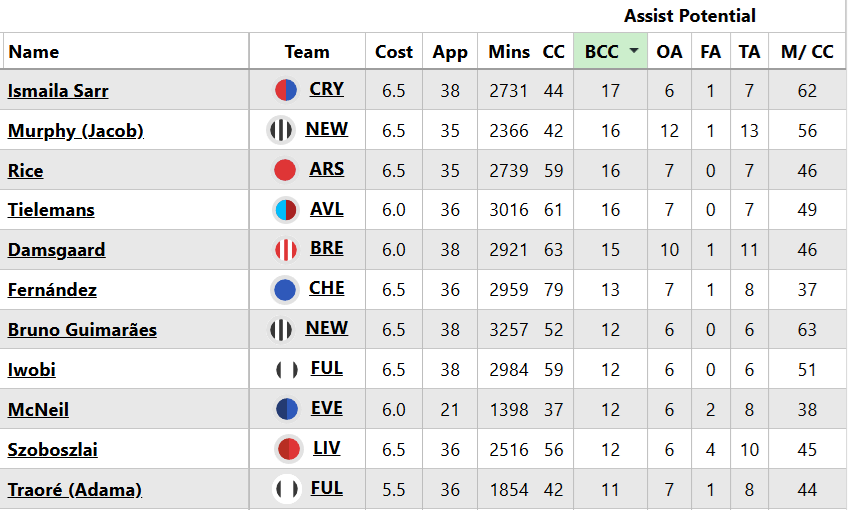Open the FUL team link for Iwobi

click(x=326, y=369)
